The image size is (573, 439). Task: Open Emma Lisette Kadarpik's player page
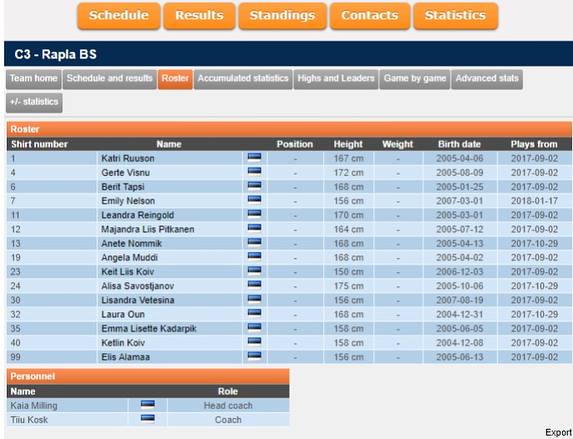149,328
